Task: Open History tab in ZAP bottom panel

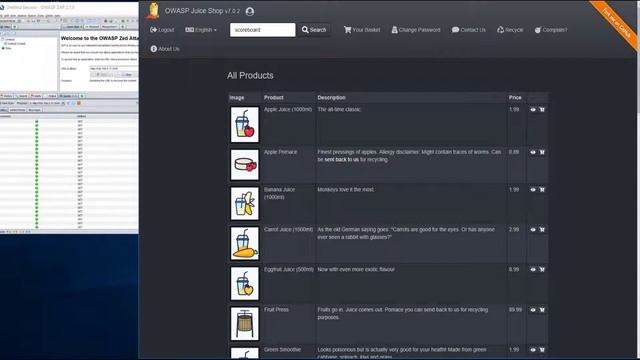Action: click(7, 96)
